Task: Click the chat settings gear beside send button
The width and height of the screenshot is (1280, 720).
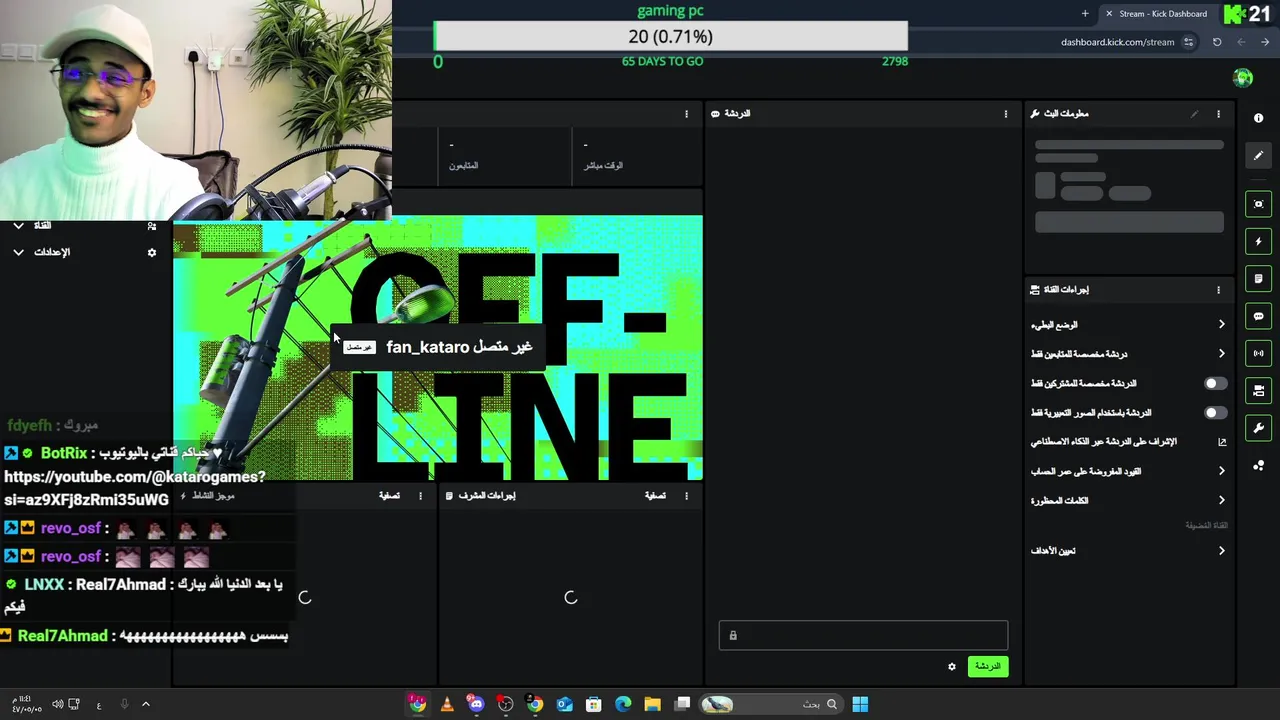Action: tap(952, 666)
